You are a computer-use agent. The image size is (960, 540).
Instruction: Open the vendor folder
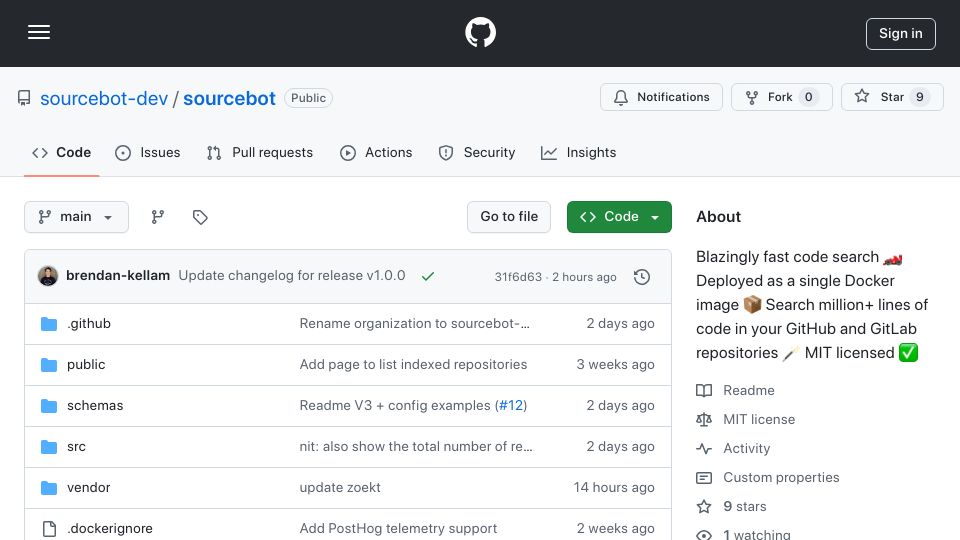click(x=89, y=487)
